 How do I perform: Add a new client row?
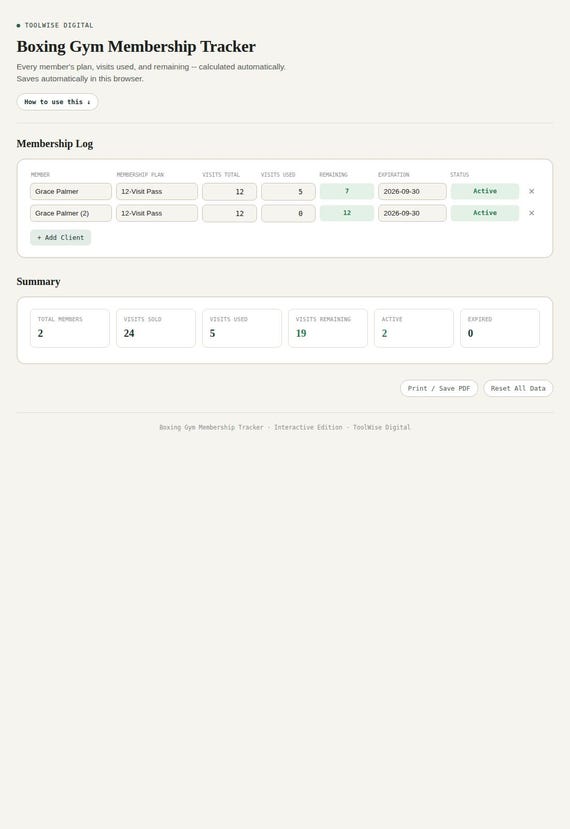pyautogui.click(x=60, y=237)
